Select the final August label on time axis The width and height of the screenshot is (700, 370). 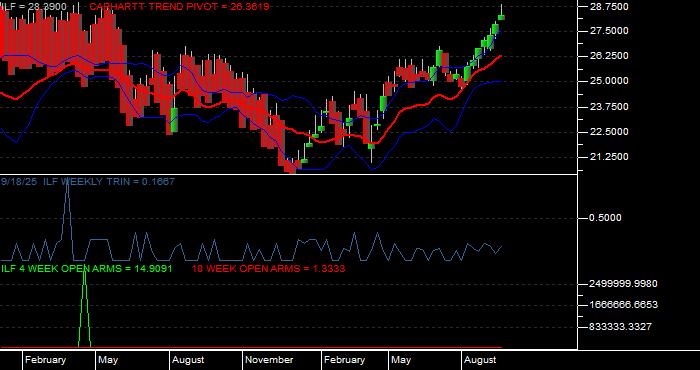pos(480,360)
